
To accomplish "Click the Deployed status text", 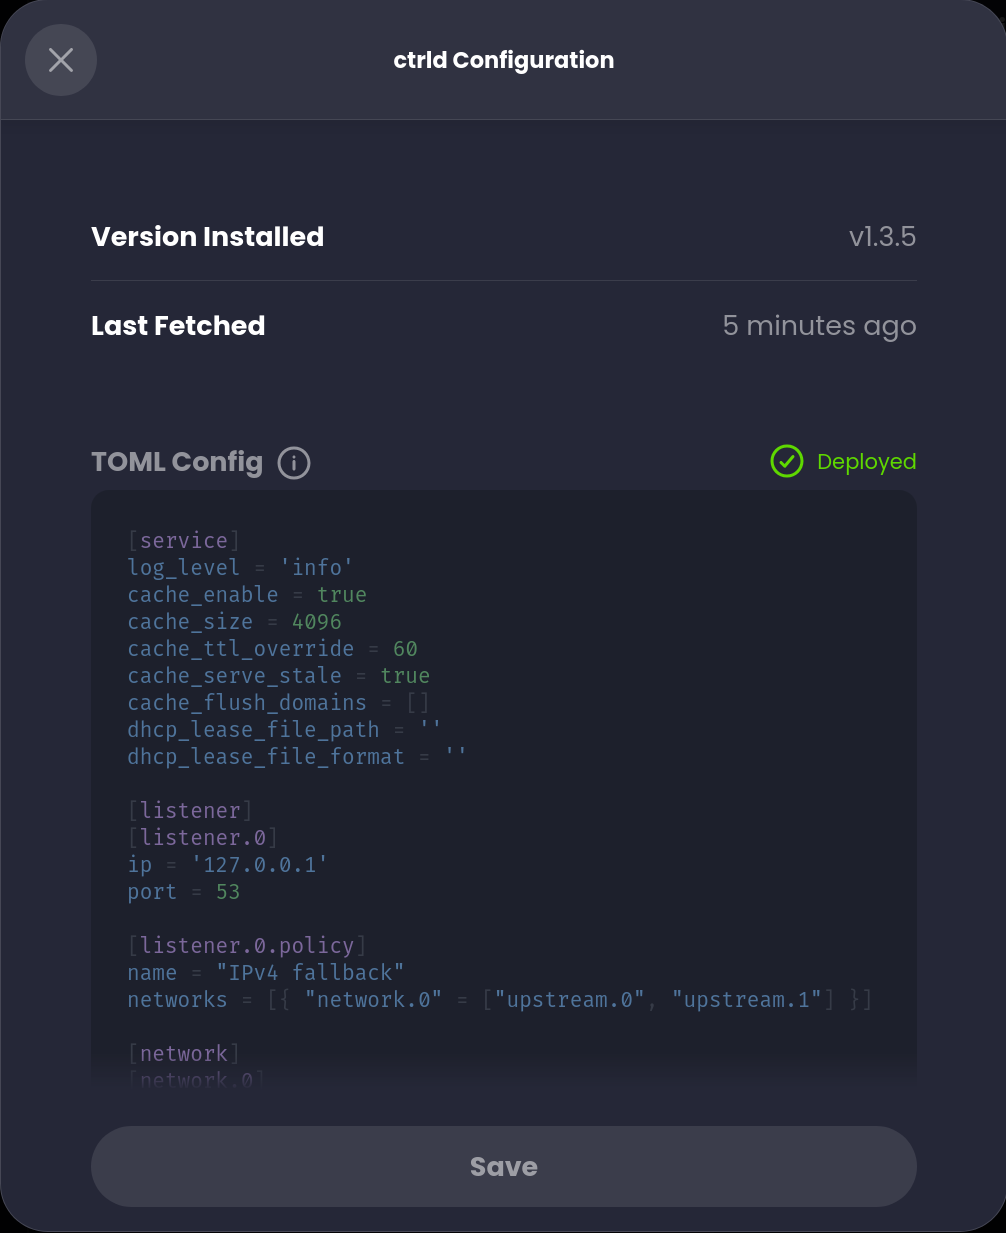I will (866, 462).
